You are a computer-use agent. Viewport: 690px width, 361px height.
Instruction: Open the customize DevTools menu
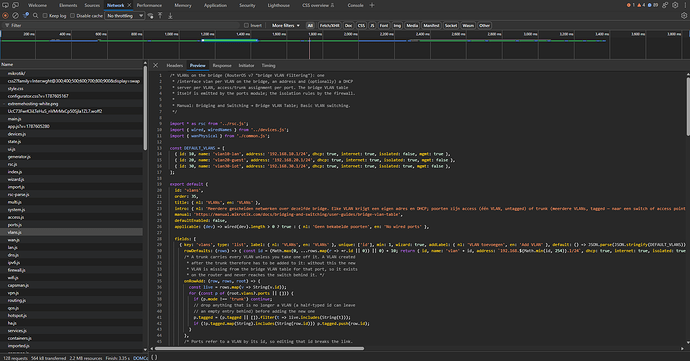[x=685, y=5]
